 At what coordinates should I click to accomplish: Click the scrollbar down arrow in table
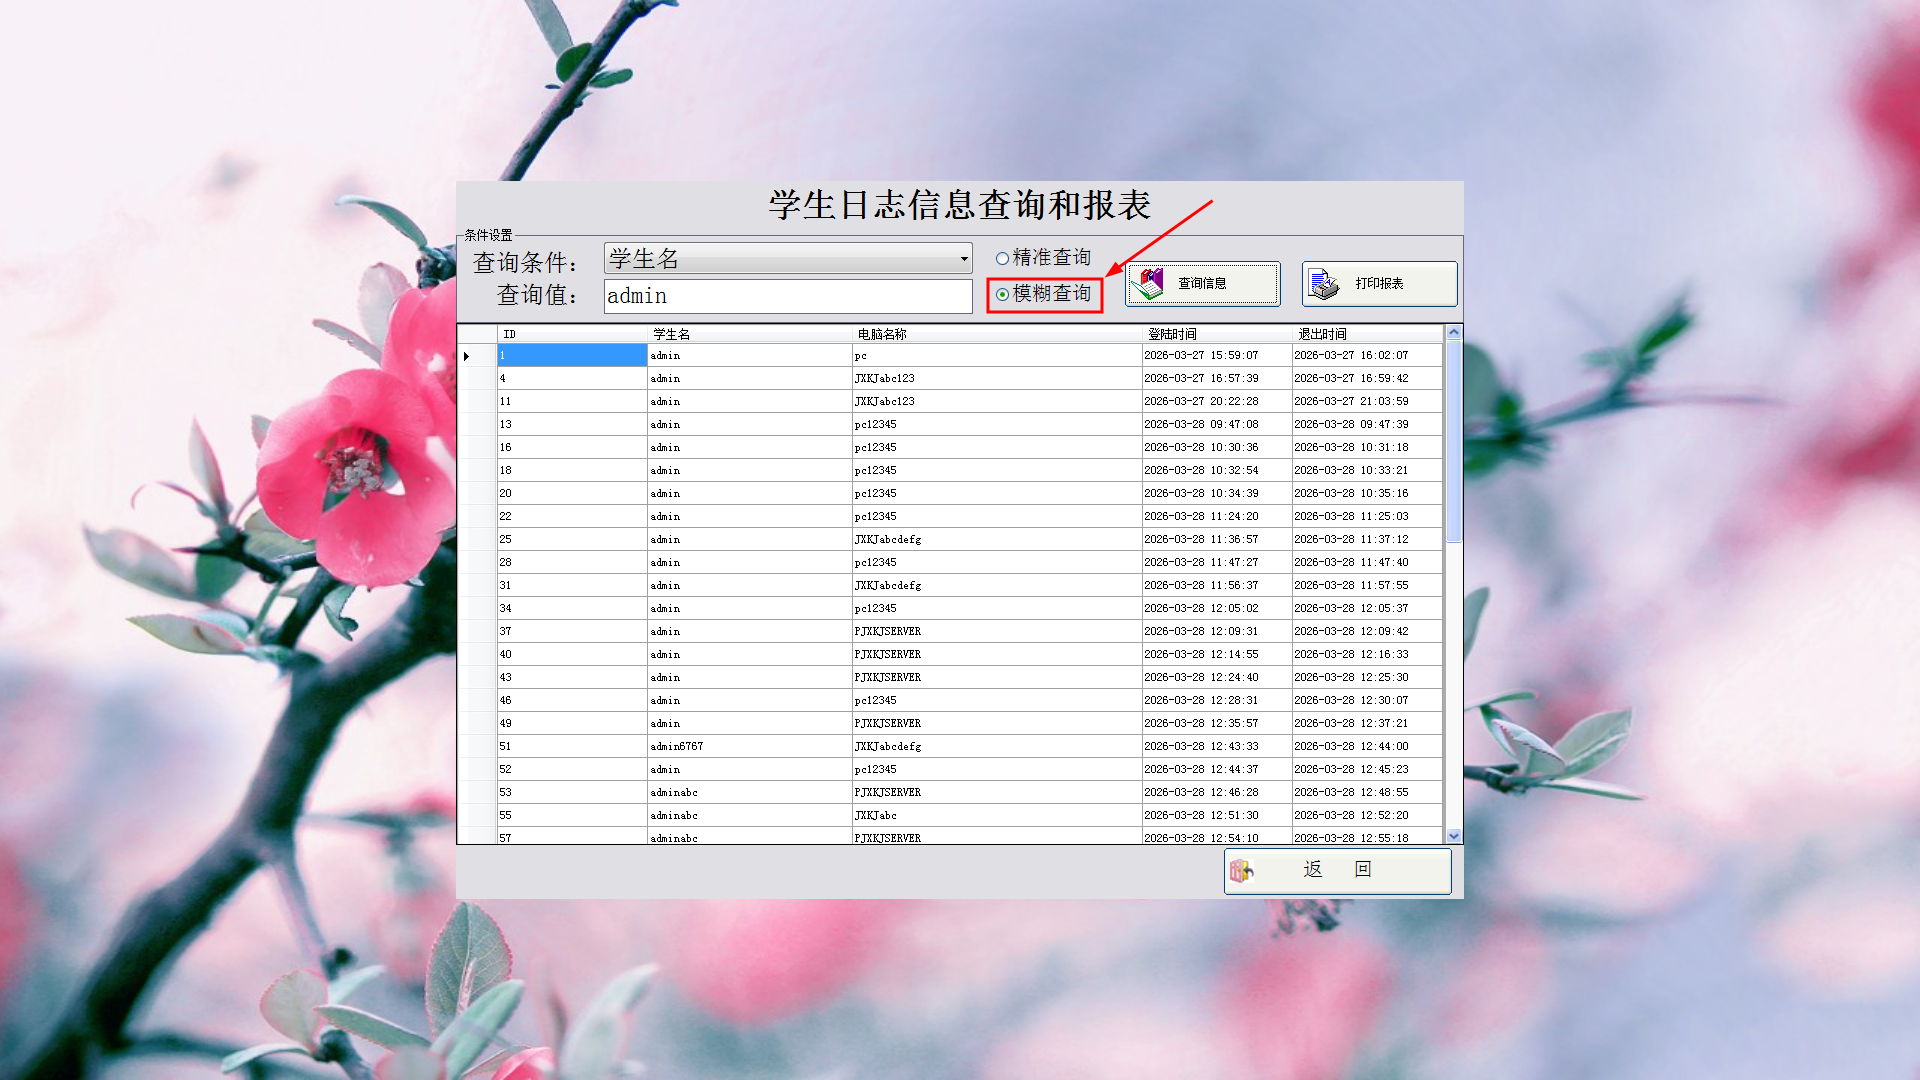tap(1454, 836)
